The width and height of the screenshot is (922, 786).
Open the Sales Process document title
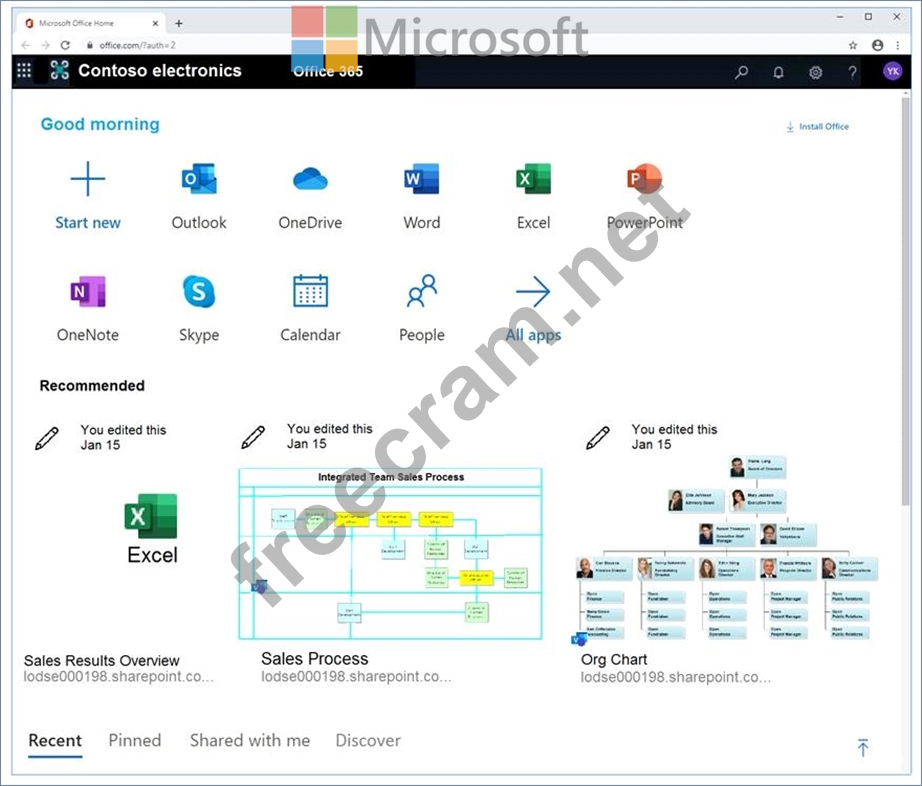[x=315, y=658]
